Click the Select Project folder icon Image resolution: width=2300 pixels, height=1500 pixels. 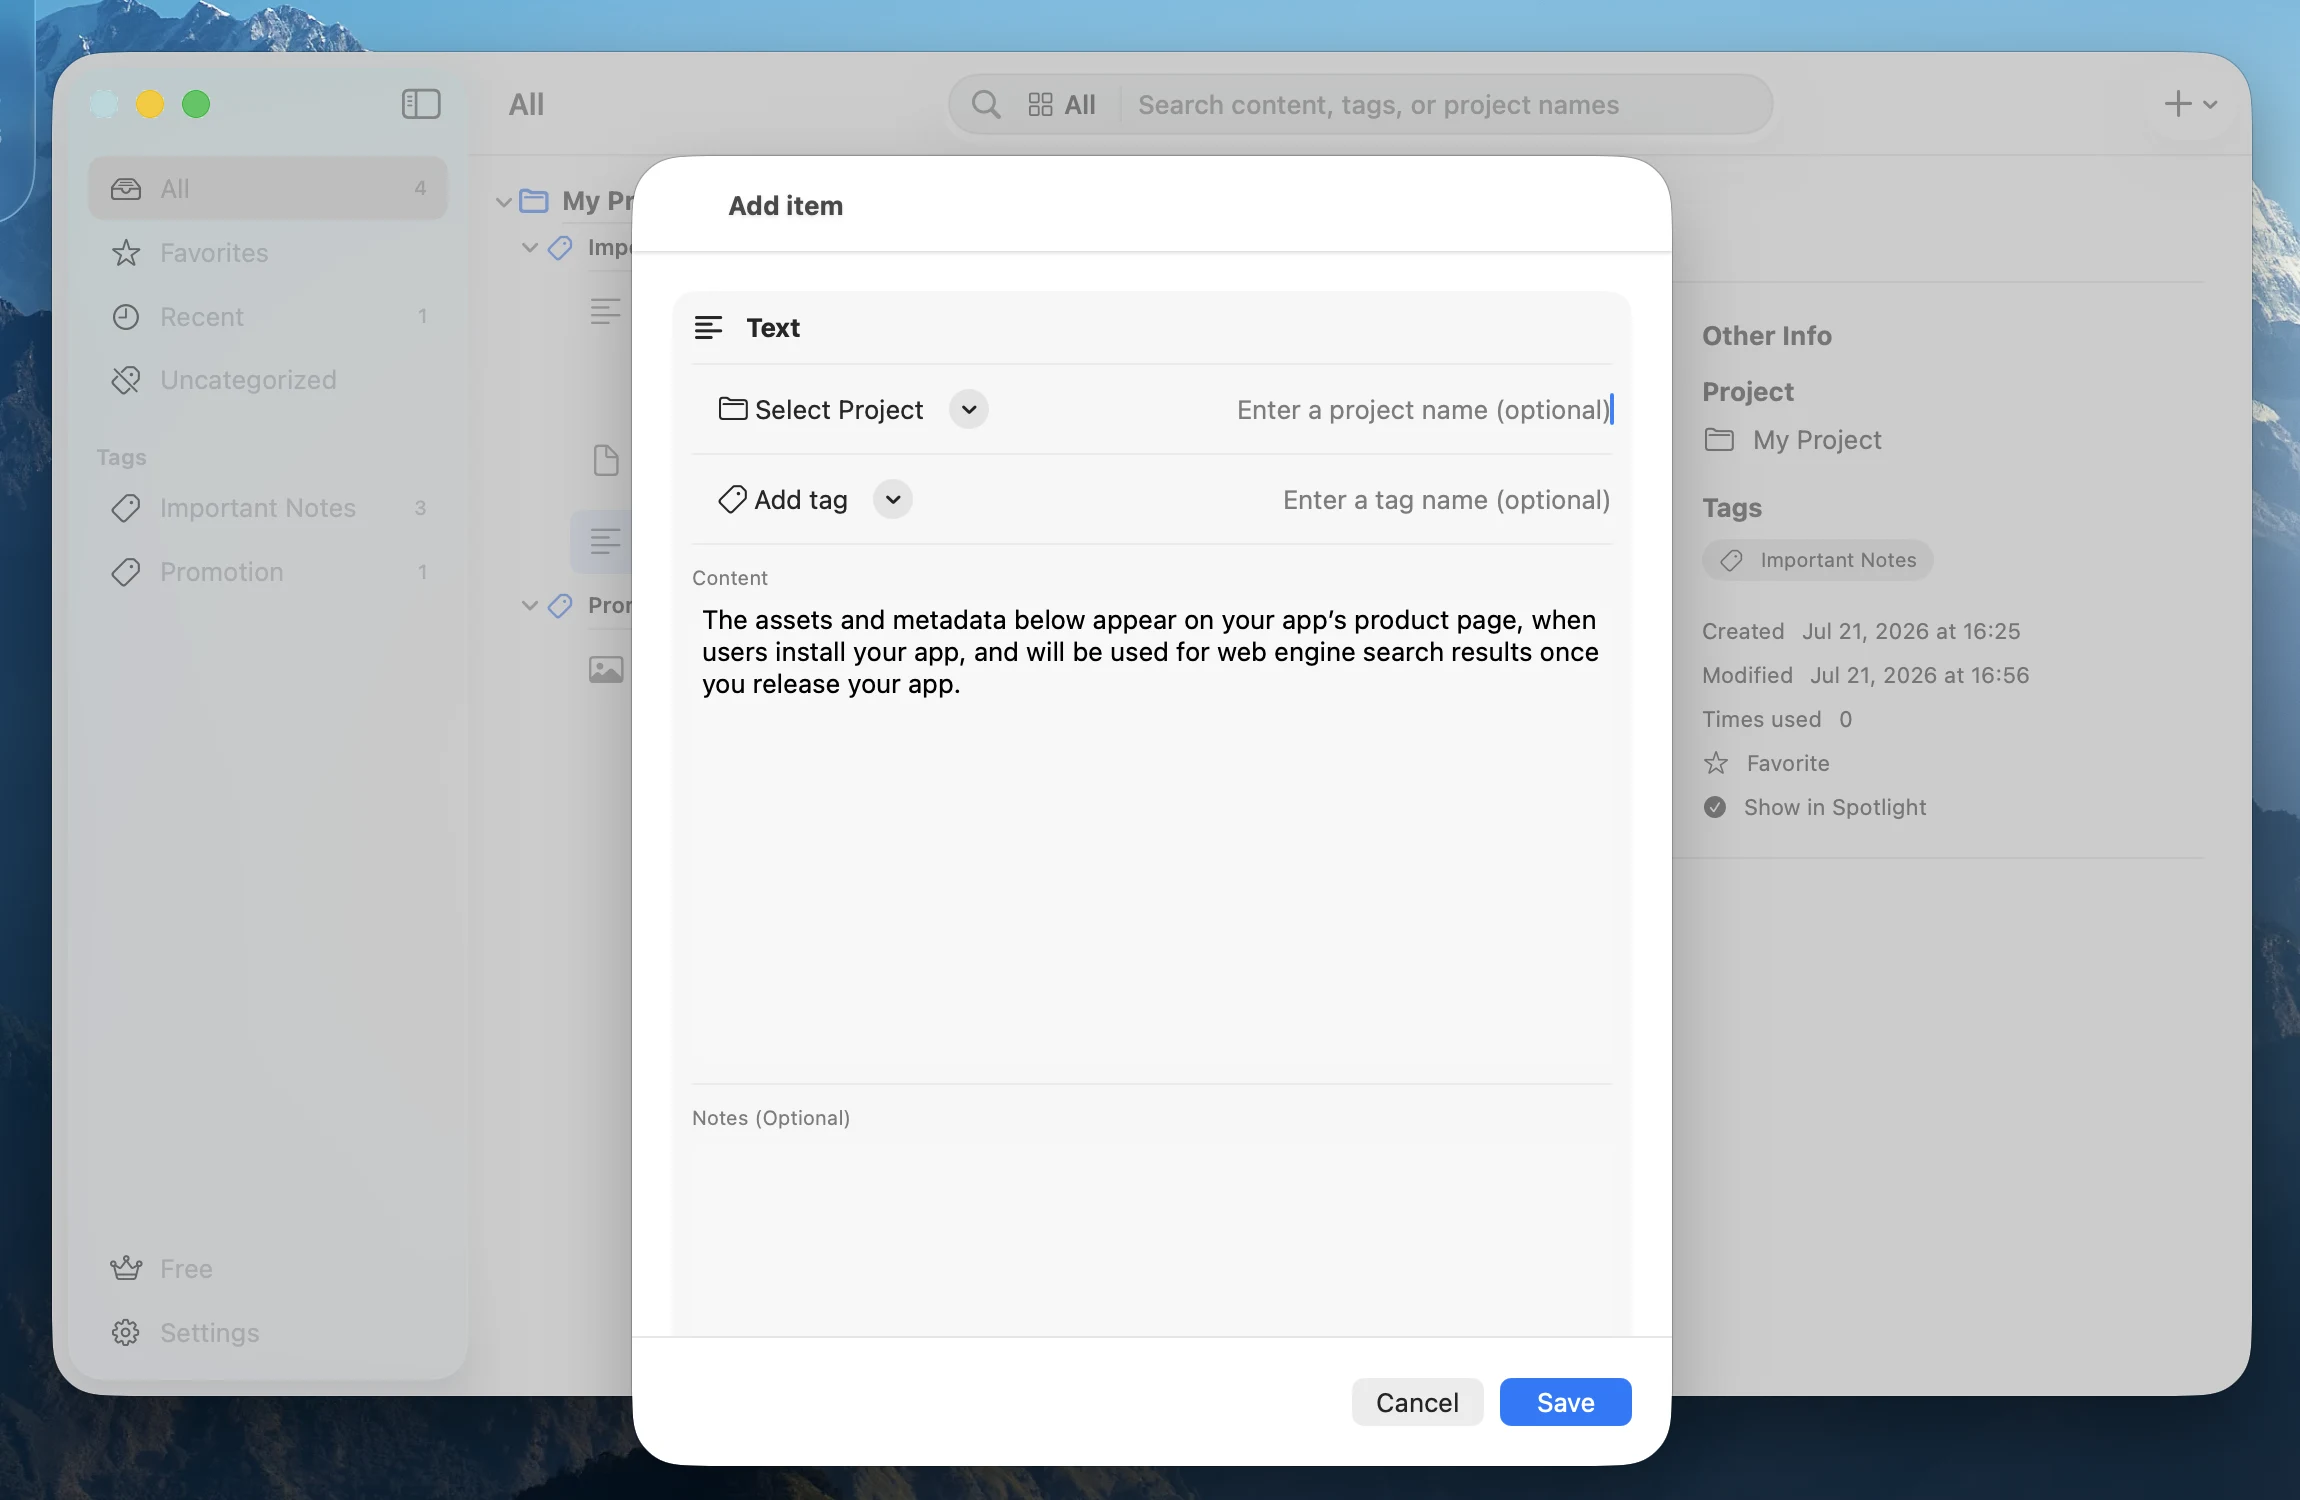point(733,409)
